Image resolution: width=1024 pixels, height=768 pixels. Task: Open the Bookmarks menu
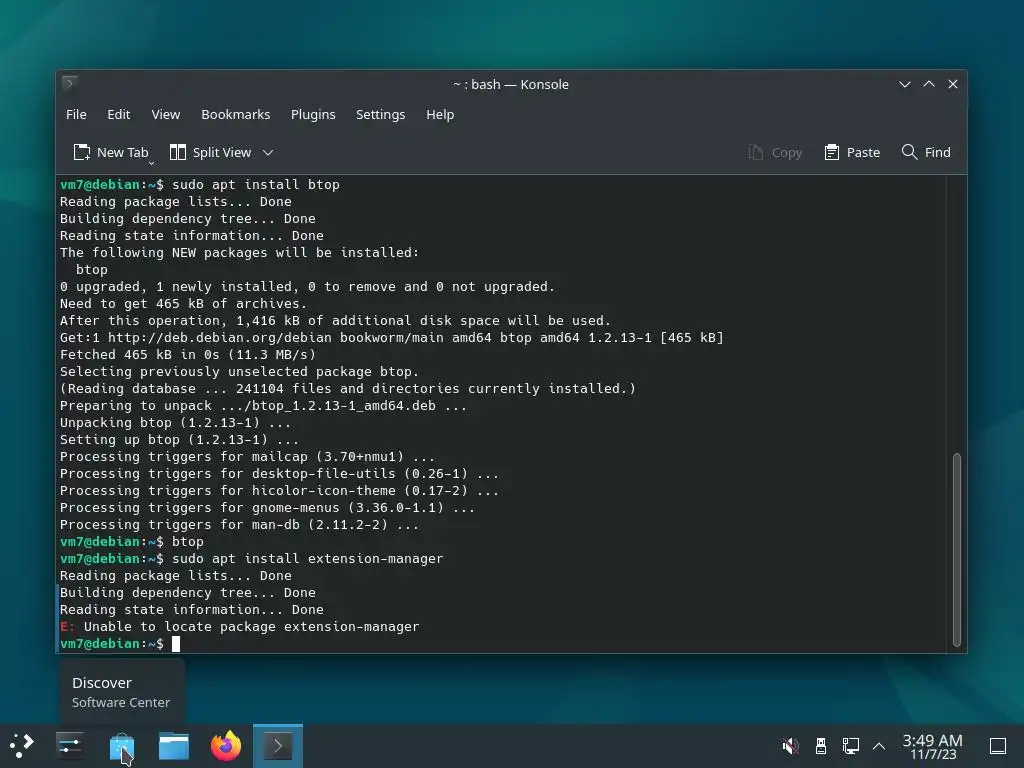[x=235, y=114]
